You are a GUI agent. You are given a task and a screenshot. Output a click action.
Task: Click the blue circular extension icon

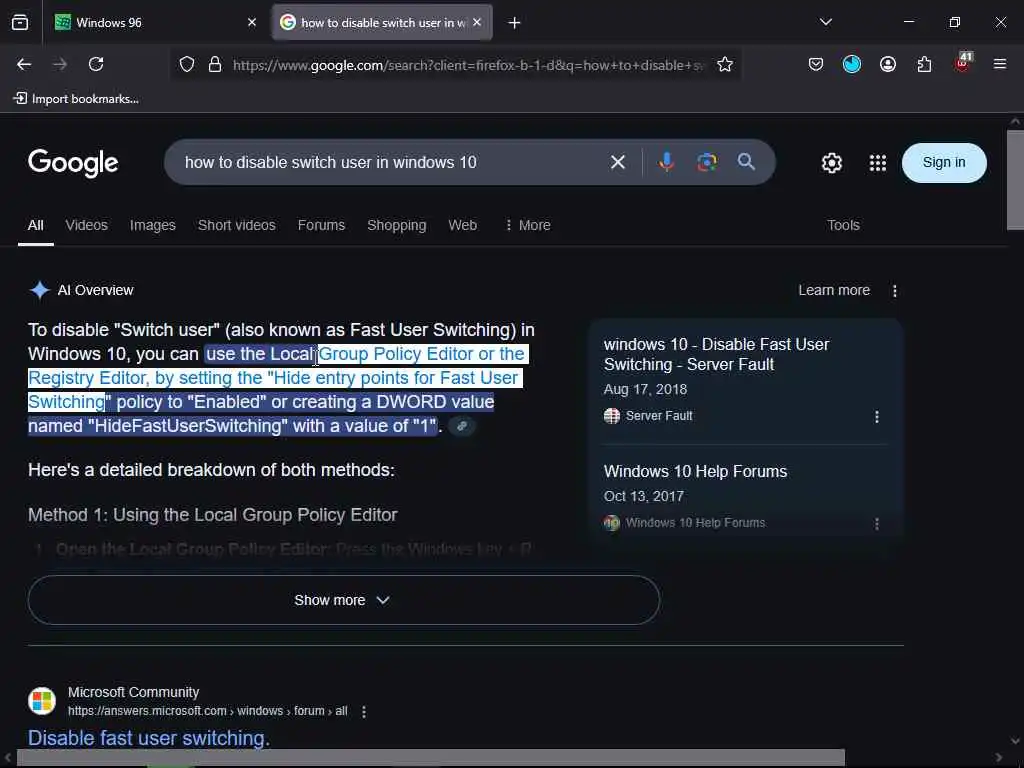point(852,64)
